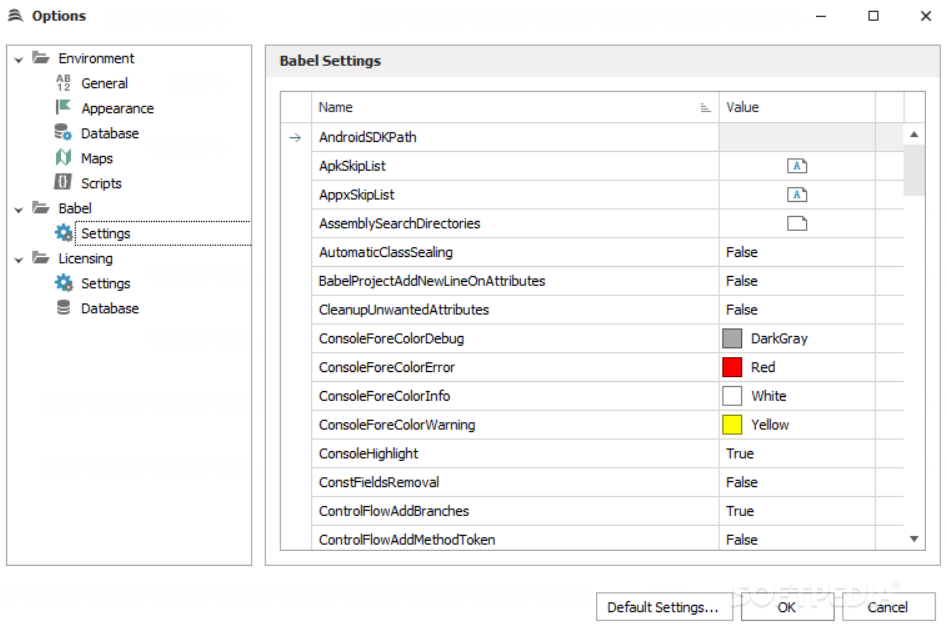
Task: Click the Name column header
Action: [x=515, y=107]
